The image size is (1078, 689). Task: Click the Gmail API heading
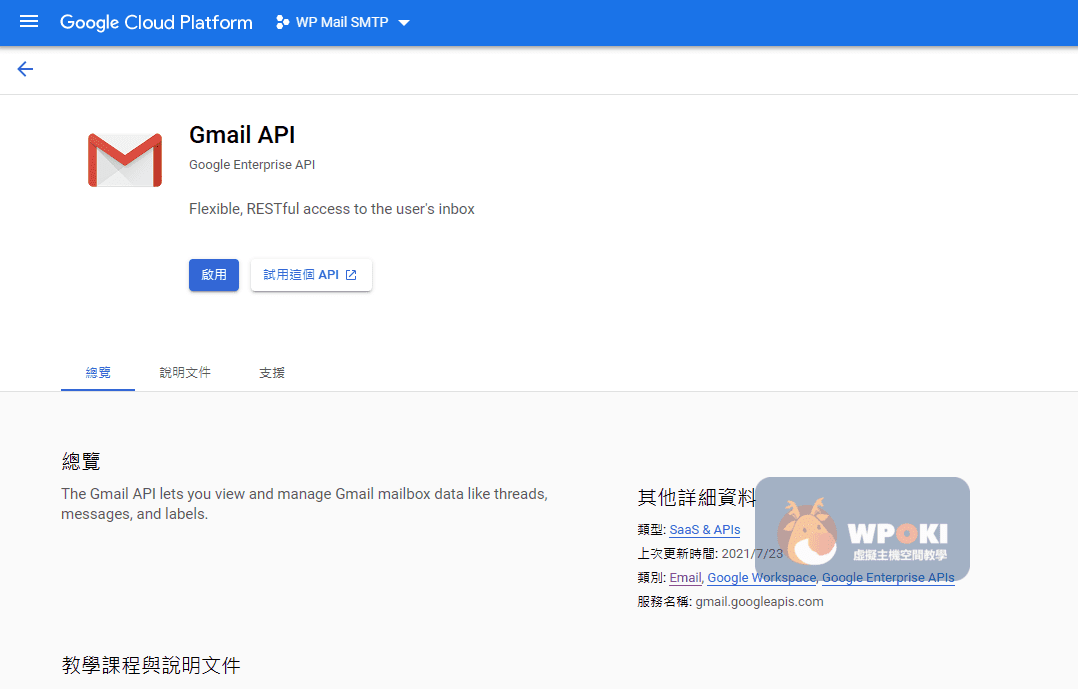(x=242, y=135)
